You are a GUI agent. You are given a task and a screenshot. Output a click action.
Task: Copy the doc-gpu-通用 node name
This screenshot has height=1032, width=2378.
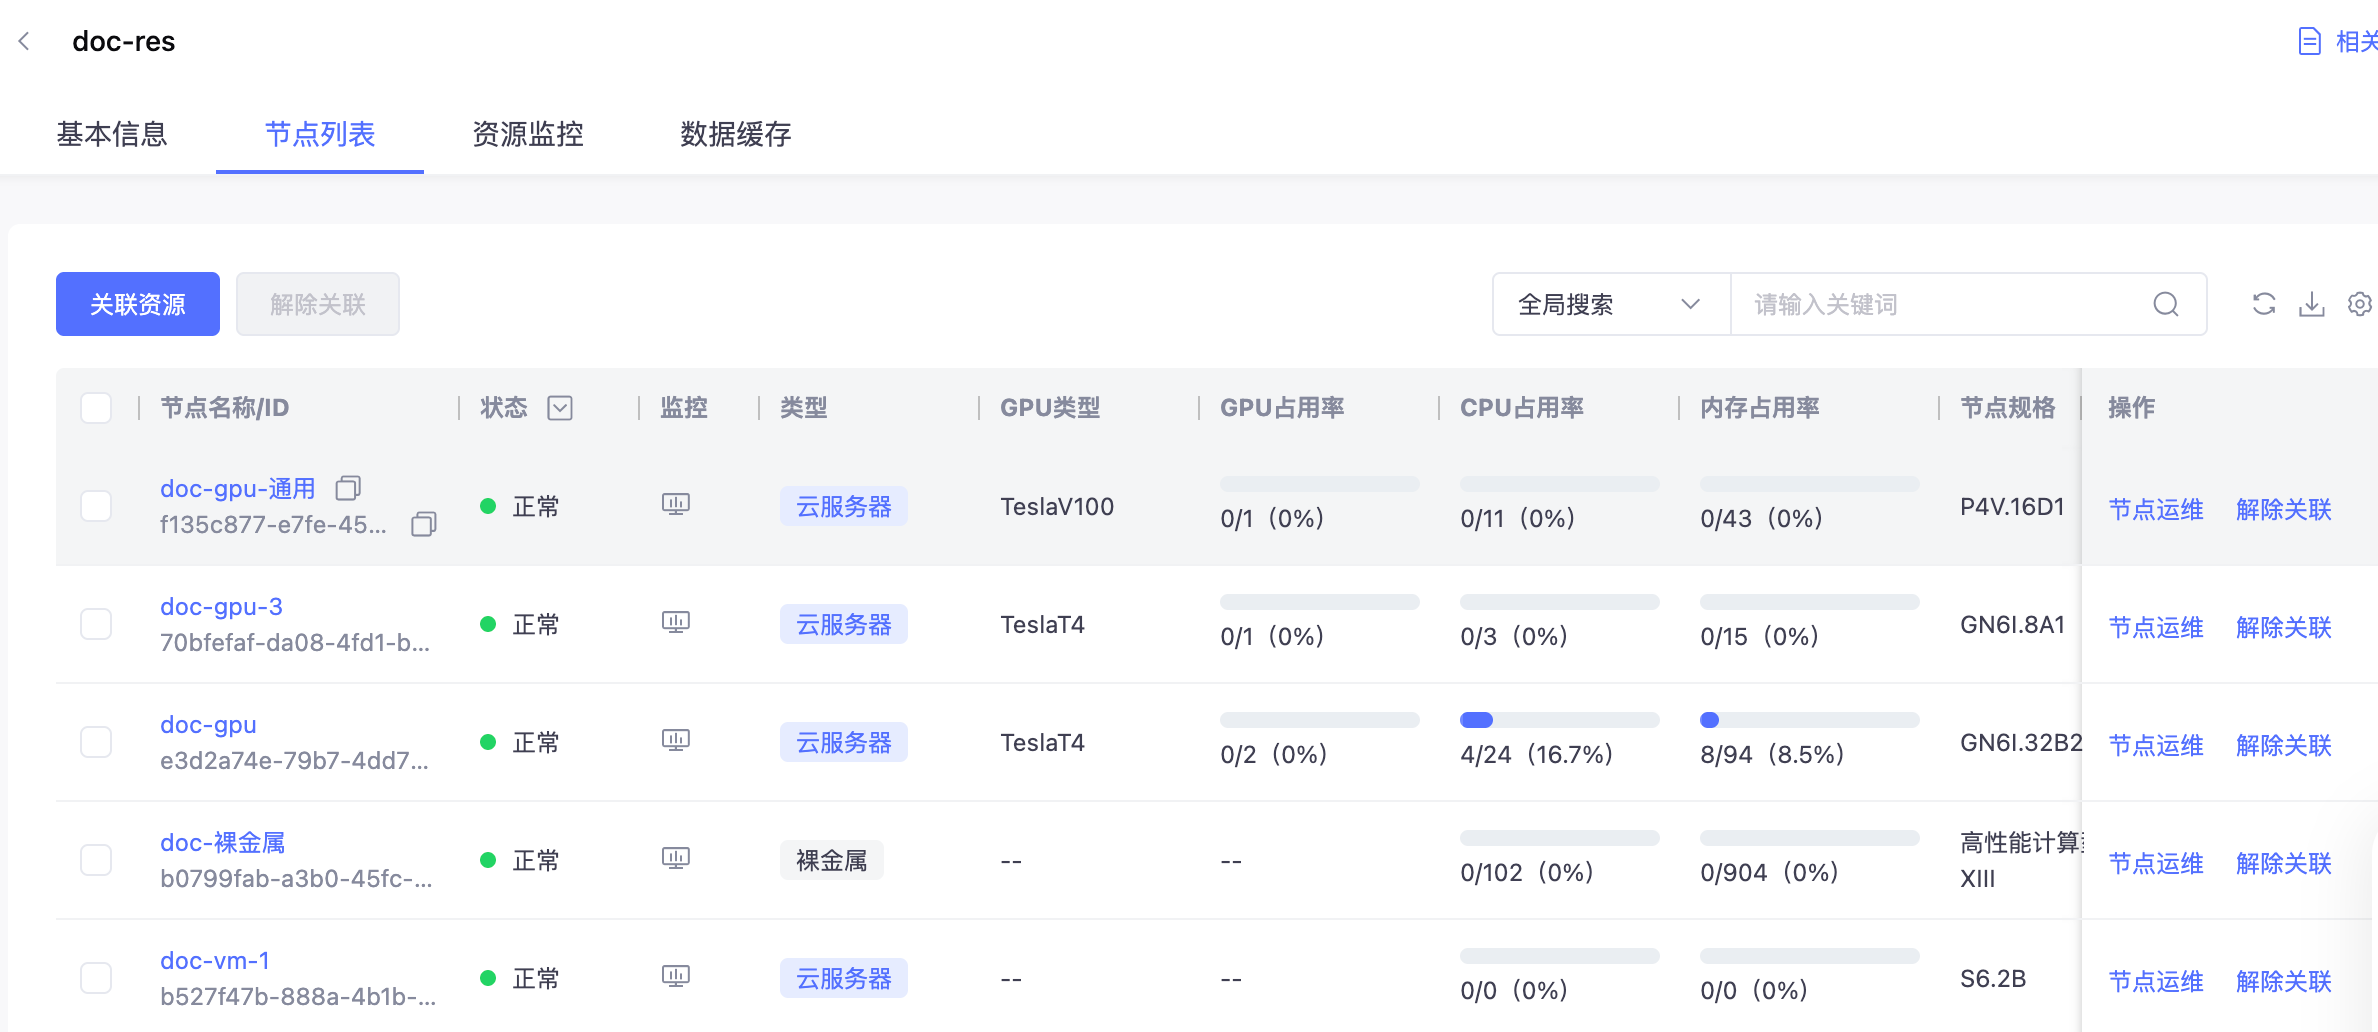(x=348, y=488)
